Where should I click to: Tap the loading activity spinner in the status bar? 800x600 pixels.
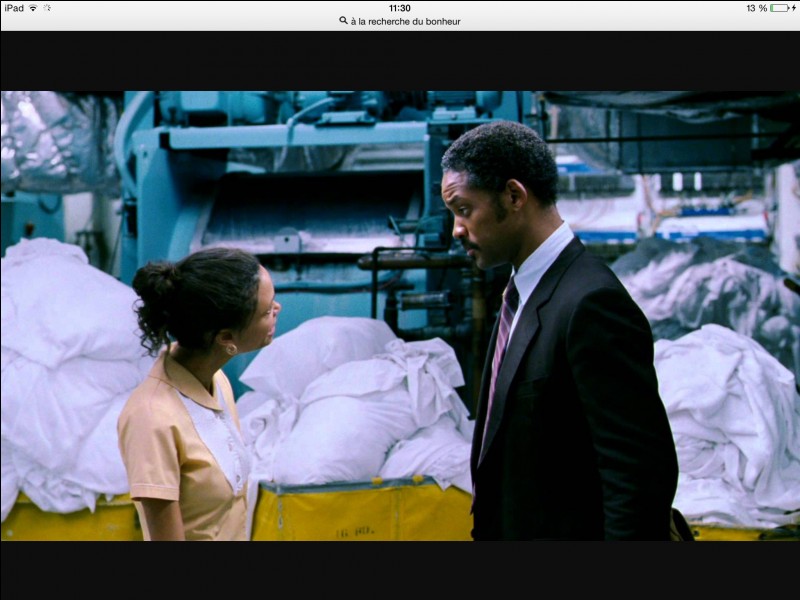click(x=47, y=8)
